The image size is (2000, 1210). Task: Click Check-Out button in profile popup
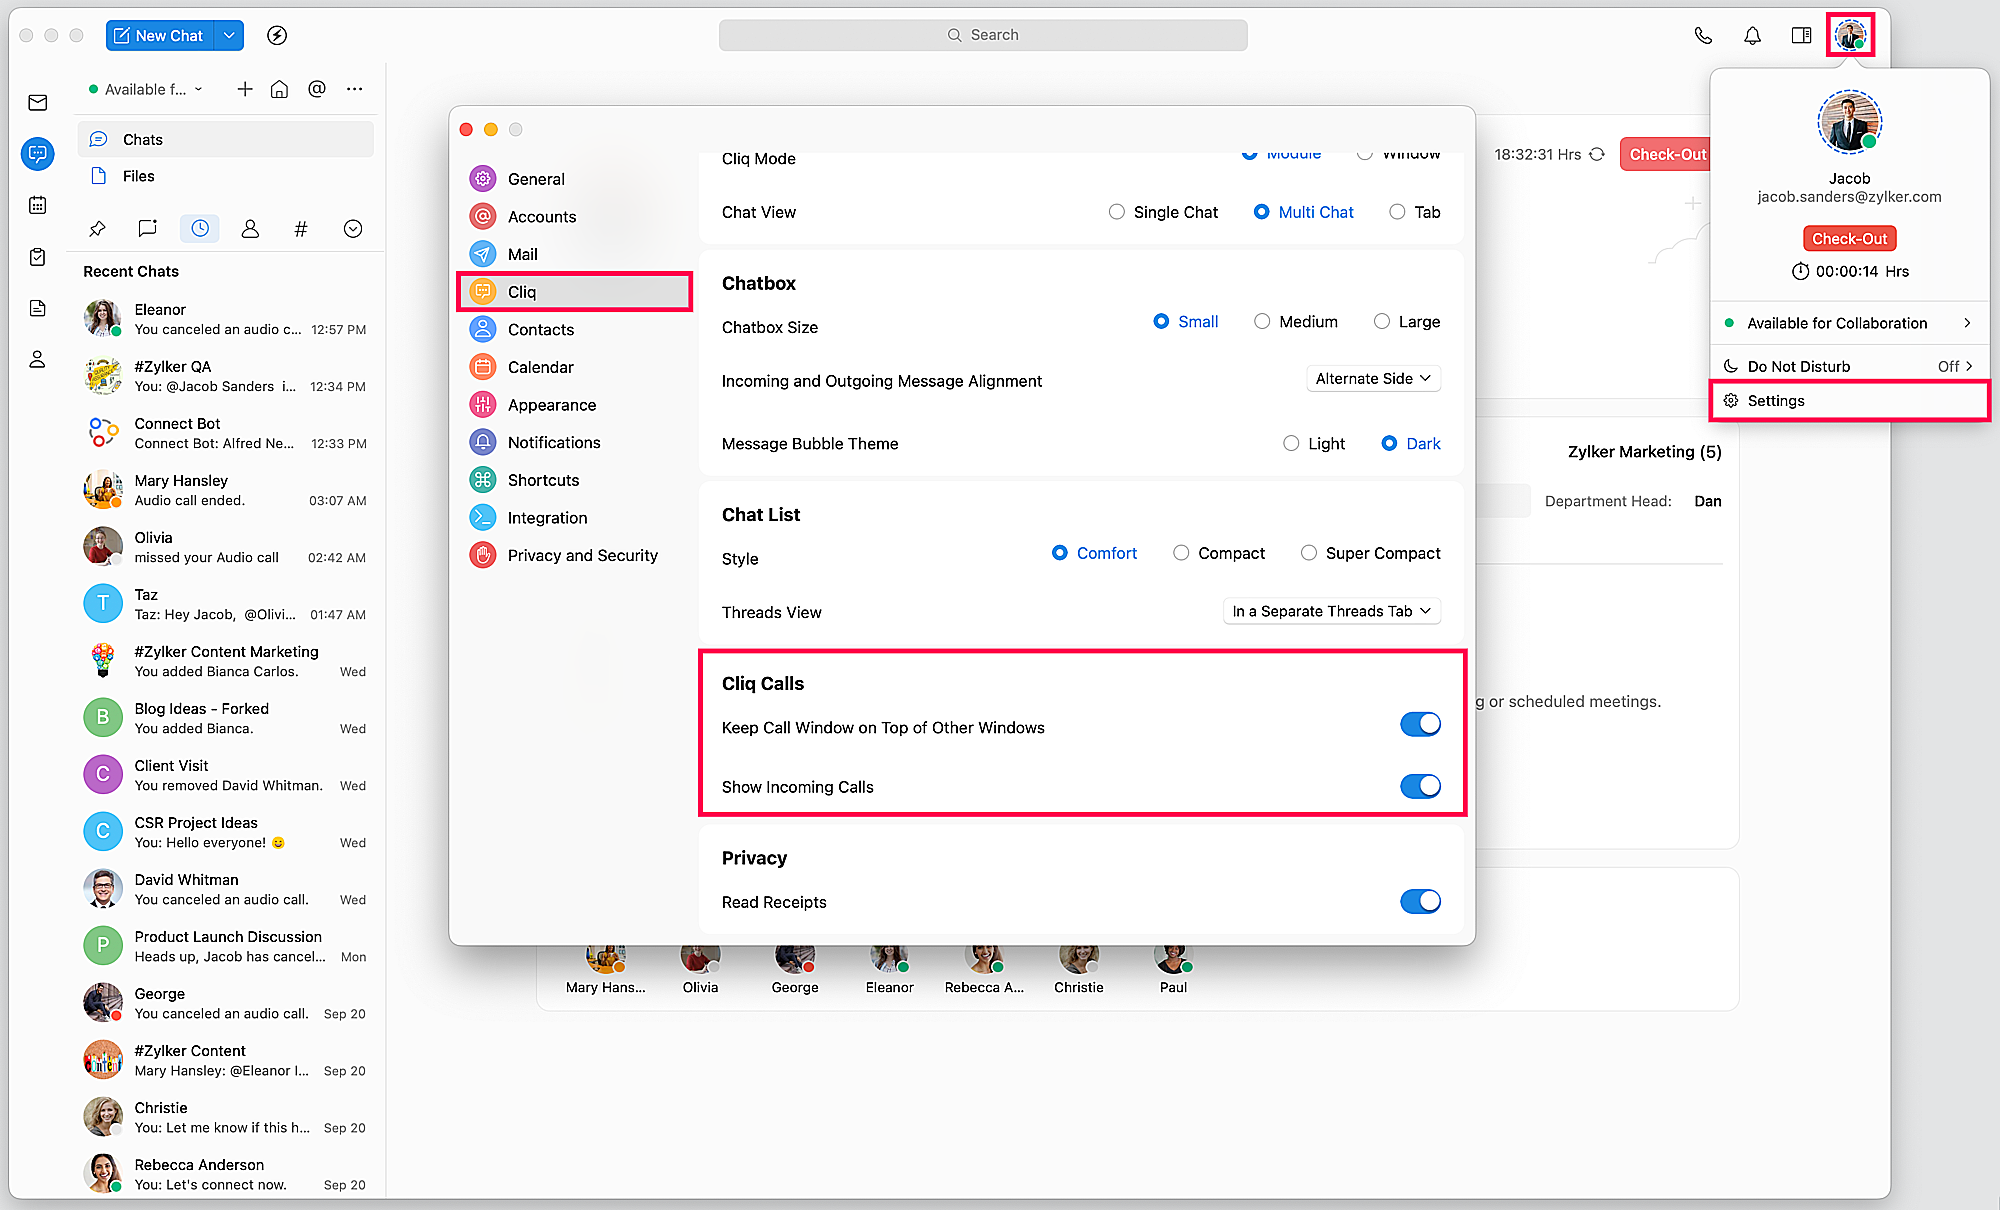pos(1849,239)
